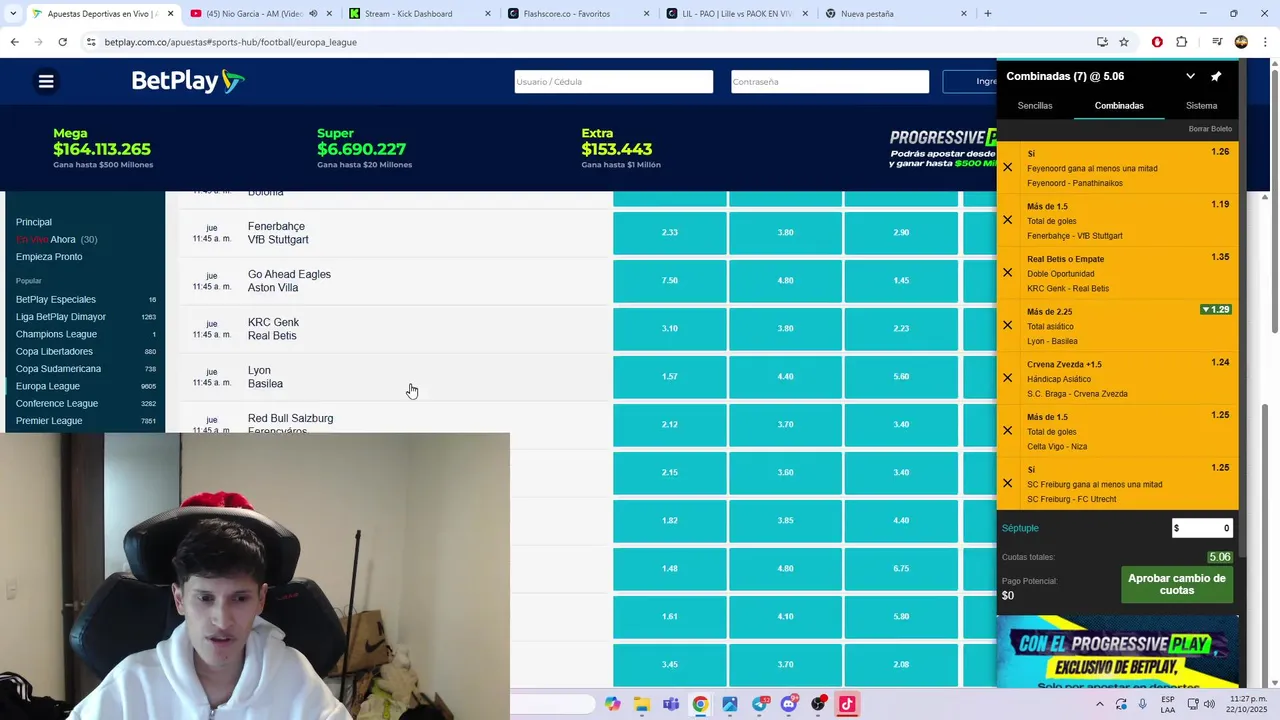Open the Sistema tab
Viewport: 1280px width, 720px height.
click(x=1201, y=105)
